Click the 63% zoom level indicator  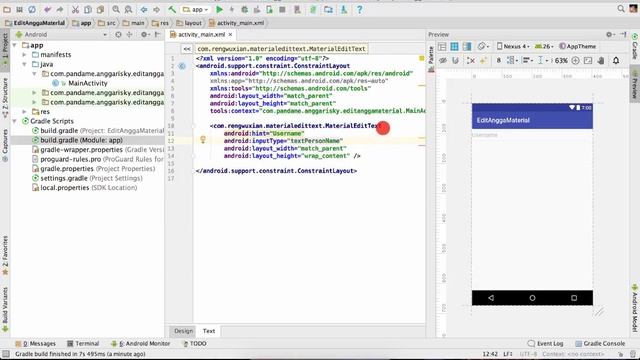pos(561,60)
